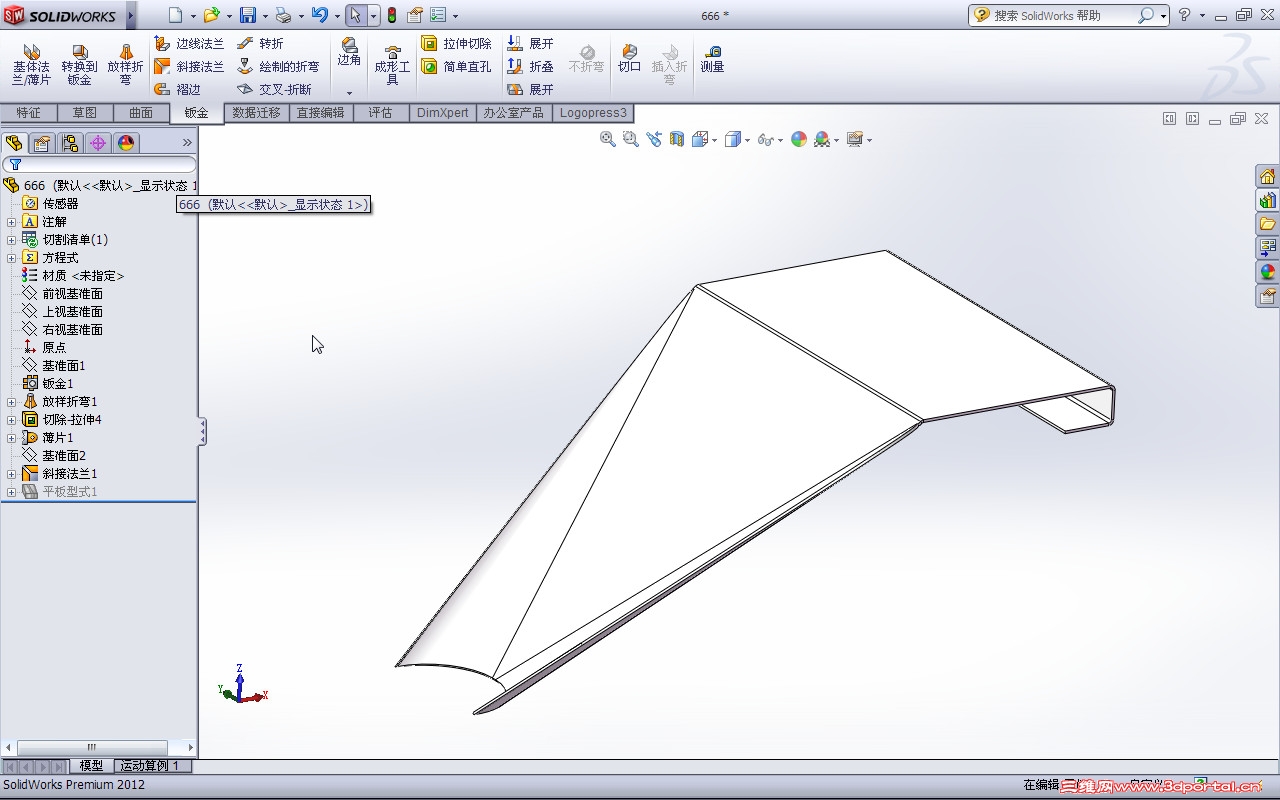Click the Previous View icon
The width and height of the screenshot is (1280, 800).
point(654,140)
